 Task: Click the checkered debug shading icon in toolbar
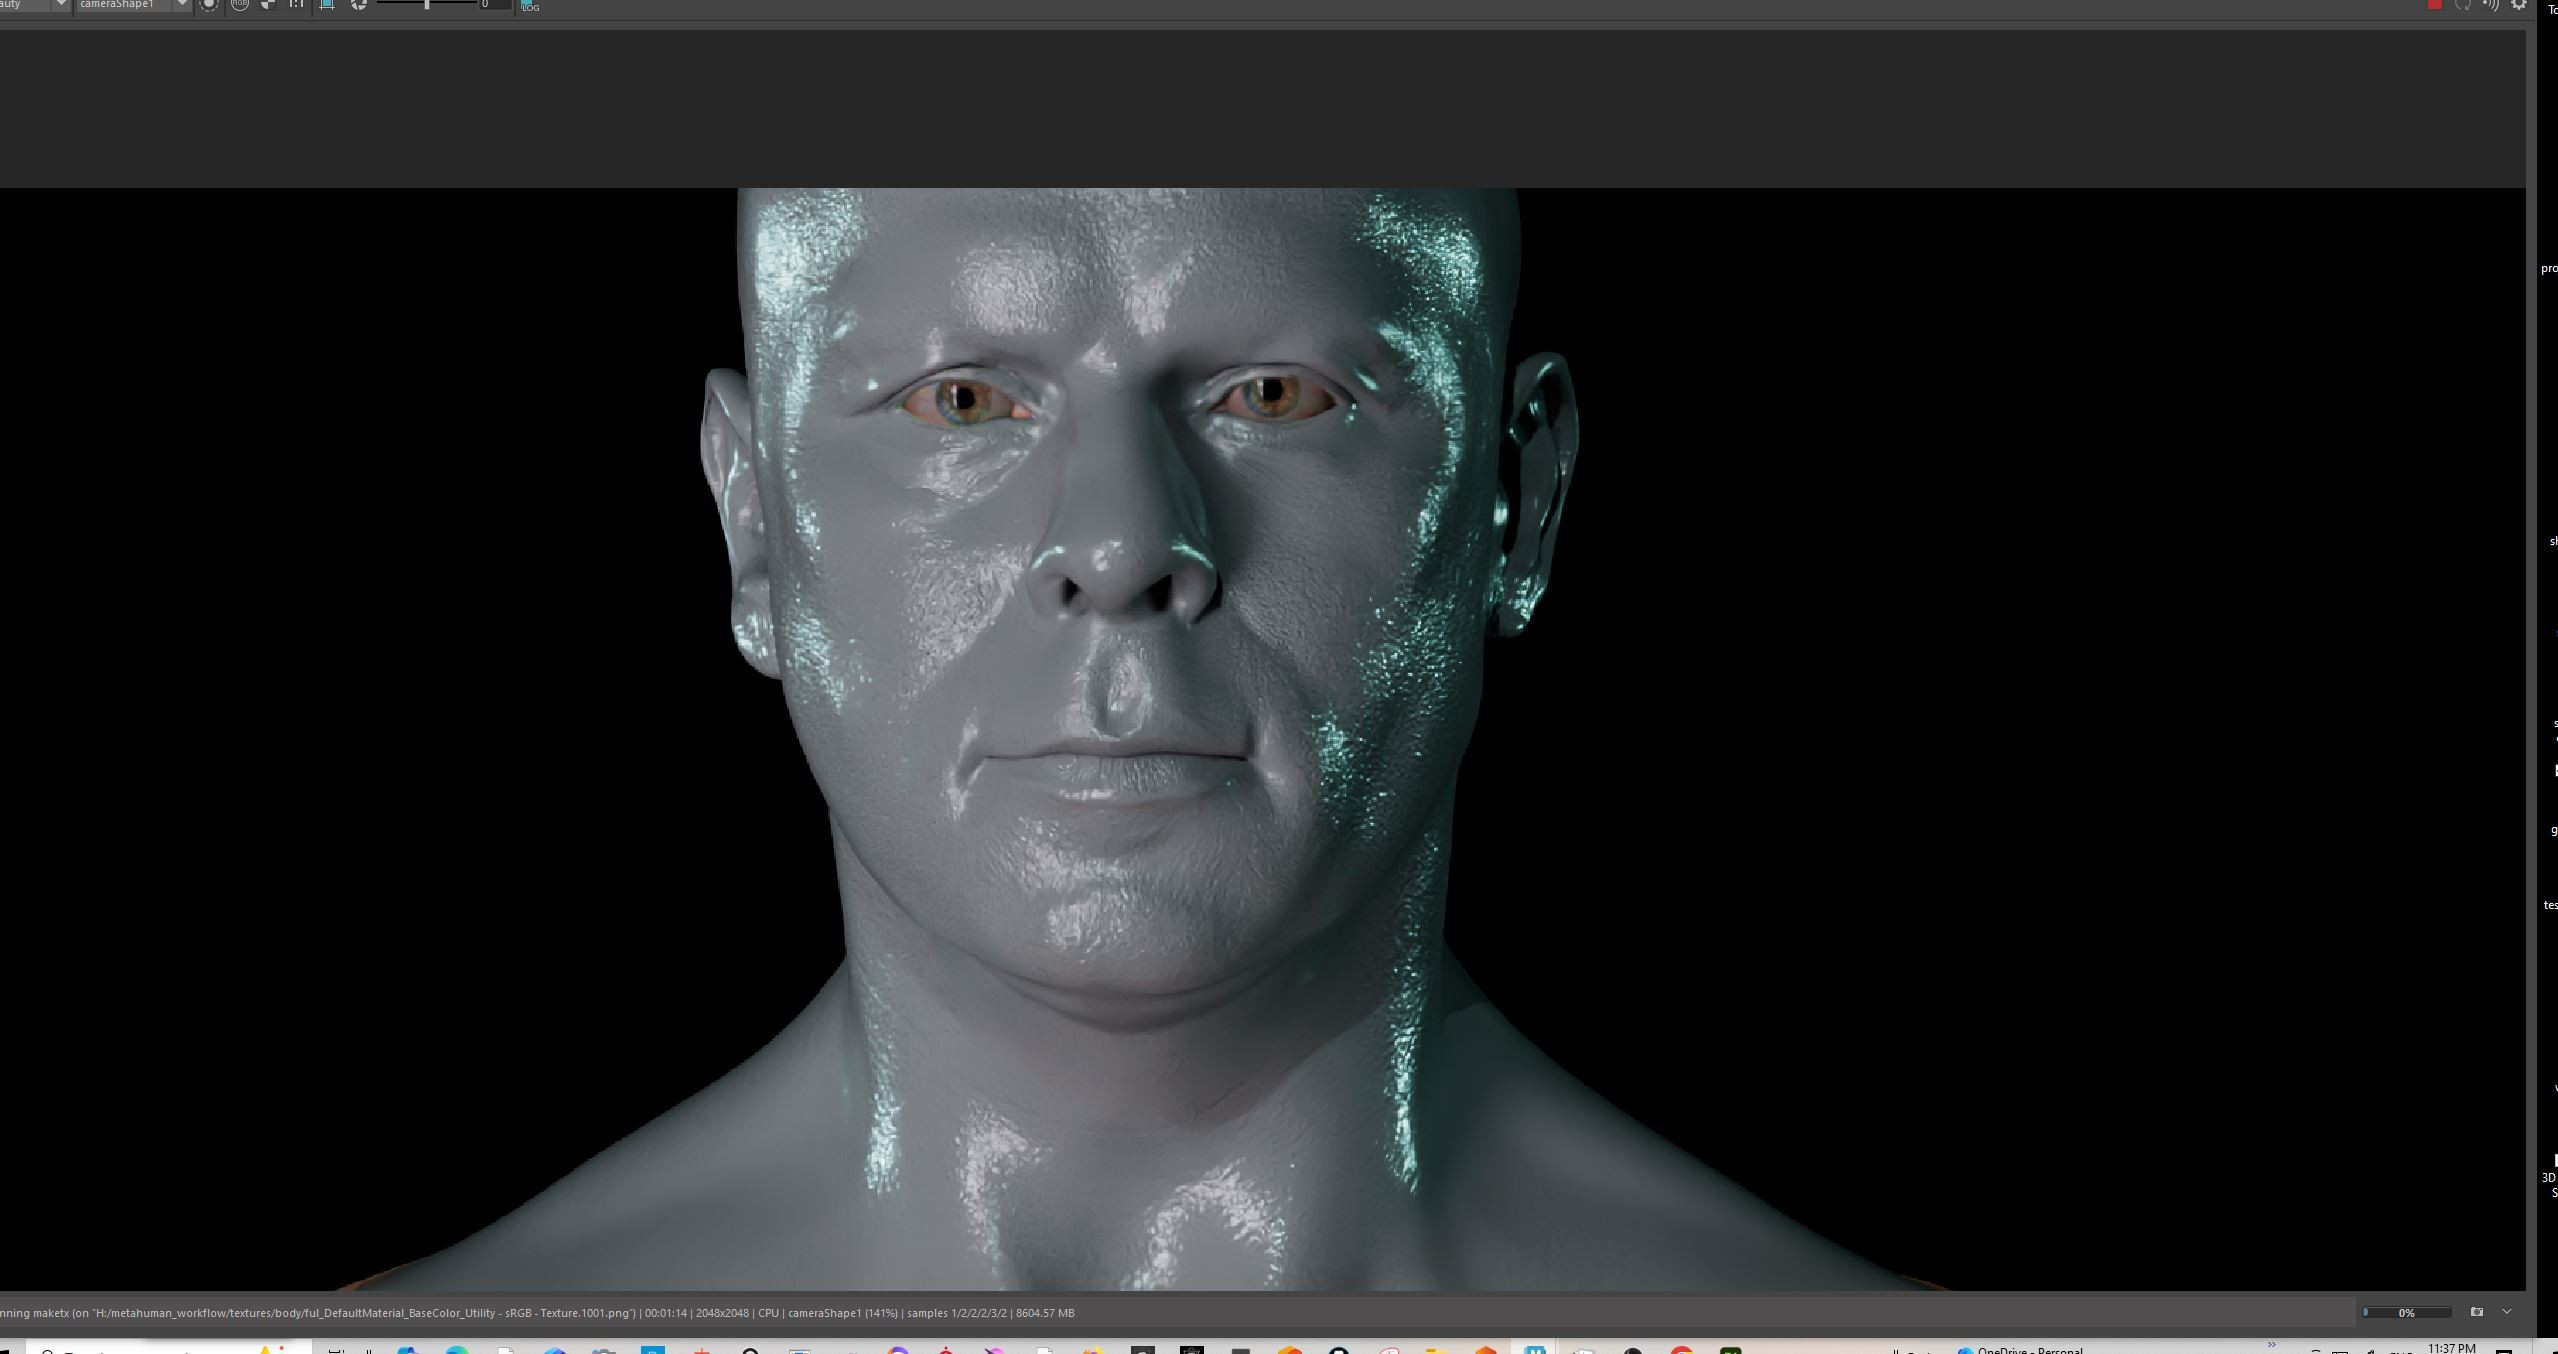pyautogui.click(x=267, y=6)
